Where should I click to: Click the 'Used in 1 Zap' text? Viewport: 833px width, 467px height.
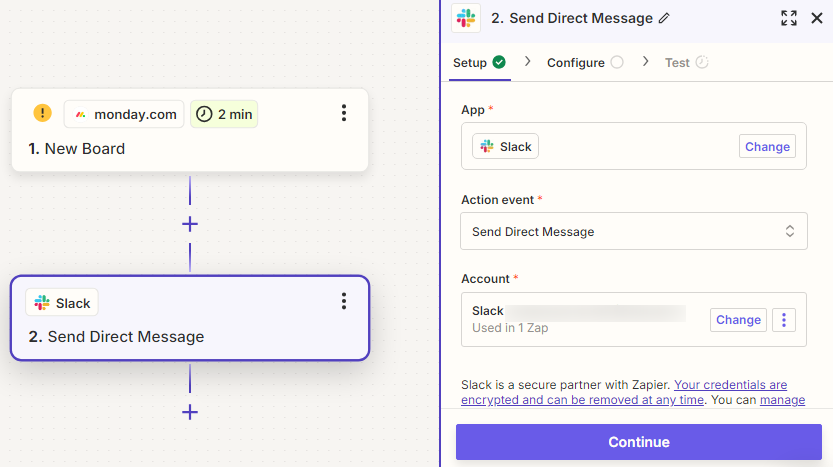[x=510, y=328]
